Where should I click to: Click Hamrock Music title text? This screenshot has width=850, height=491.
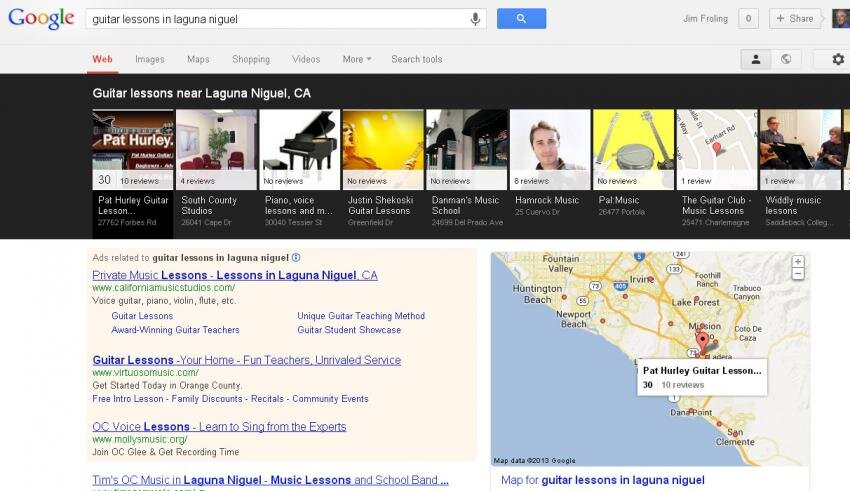(547, 200)
